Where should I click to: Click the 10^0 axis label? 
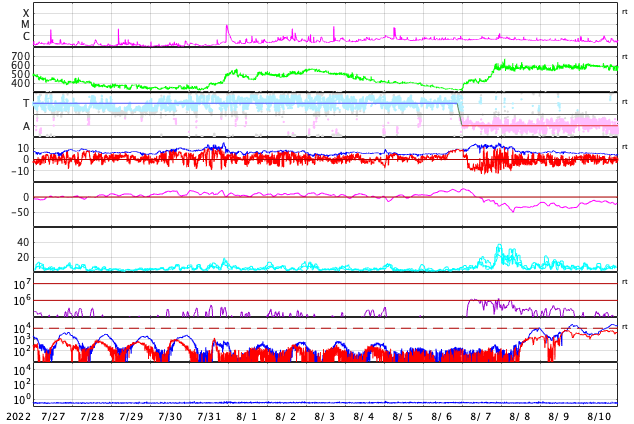[x=22, y=401]
